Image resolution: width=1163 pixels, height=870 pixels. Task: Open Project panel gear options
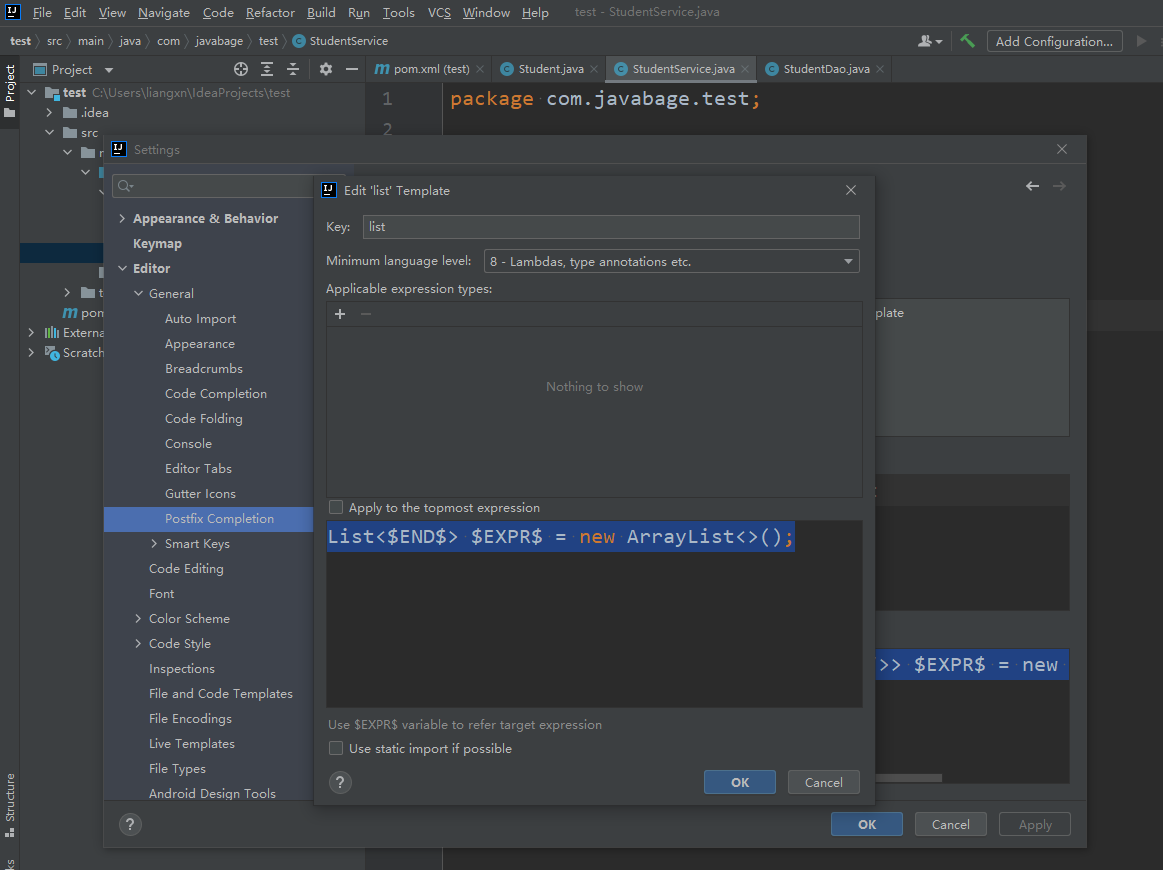tap(326, 69)
